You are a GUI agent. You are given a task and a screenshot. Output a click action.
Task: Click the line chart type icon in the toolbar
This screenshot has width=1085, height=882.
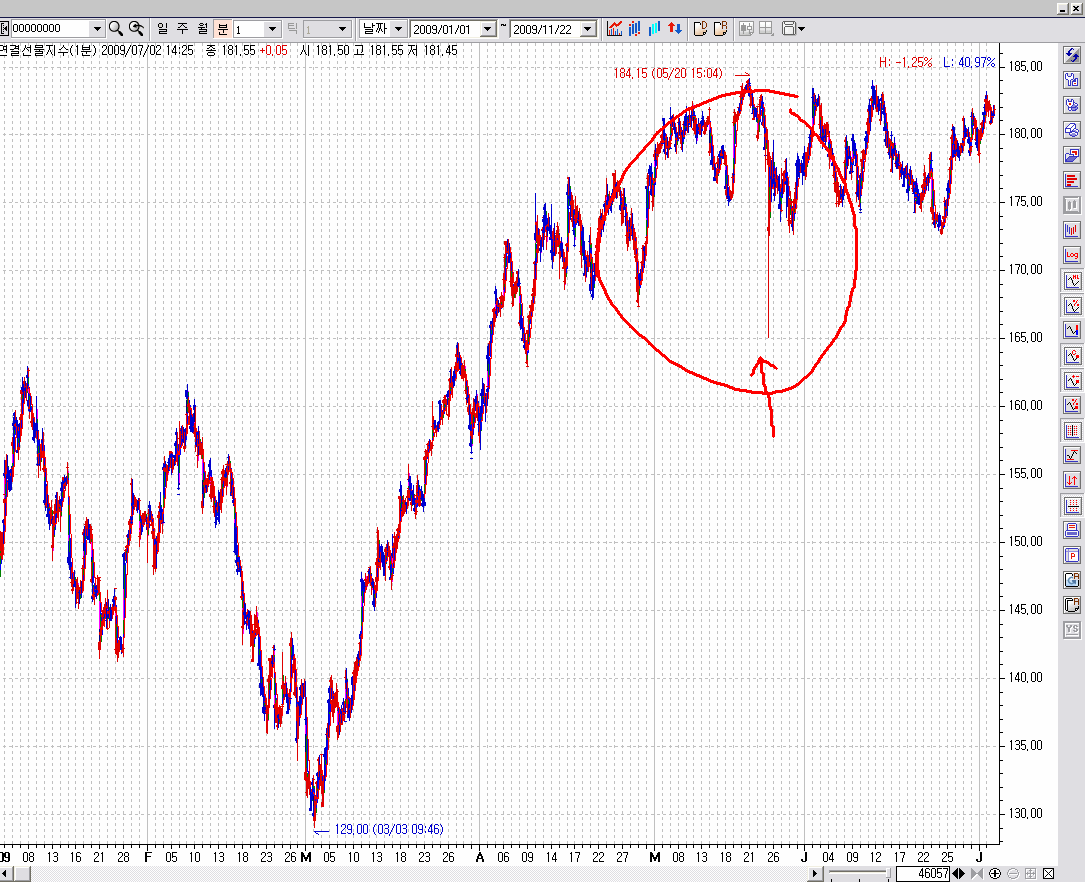[x=614, y=29]
